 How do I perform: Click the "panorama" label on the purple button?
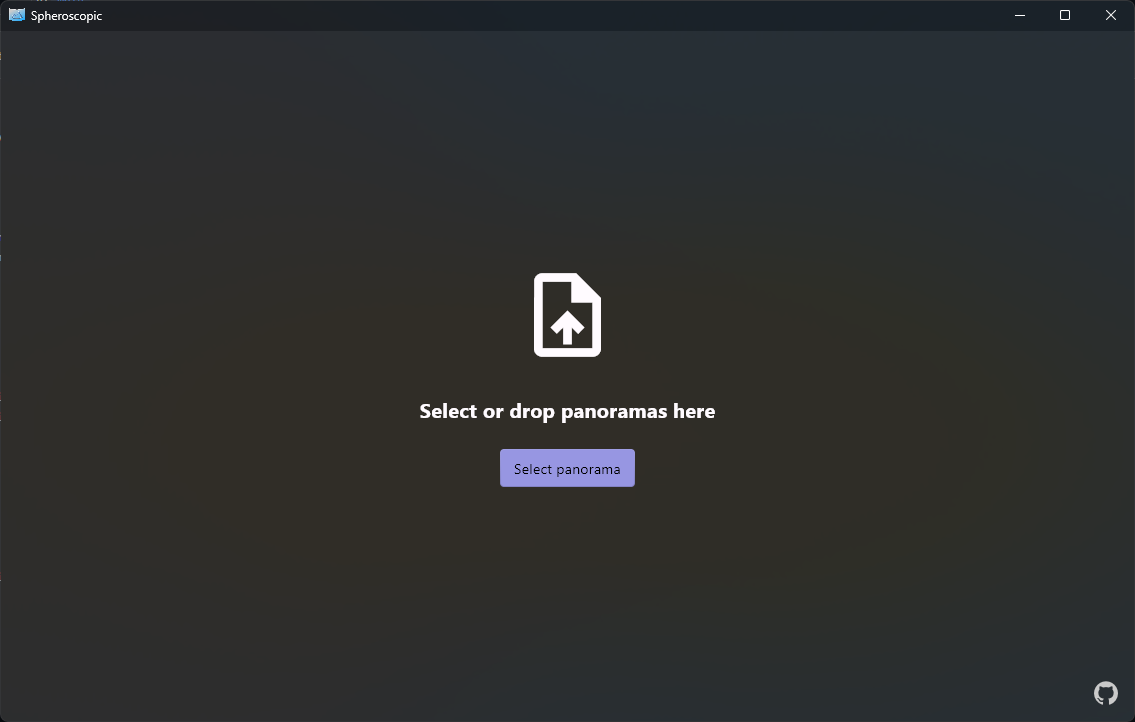pos(588,469)
